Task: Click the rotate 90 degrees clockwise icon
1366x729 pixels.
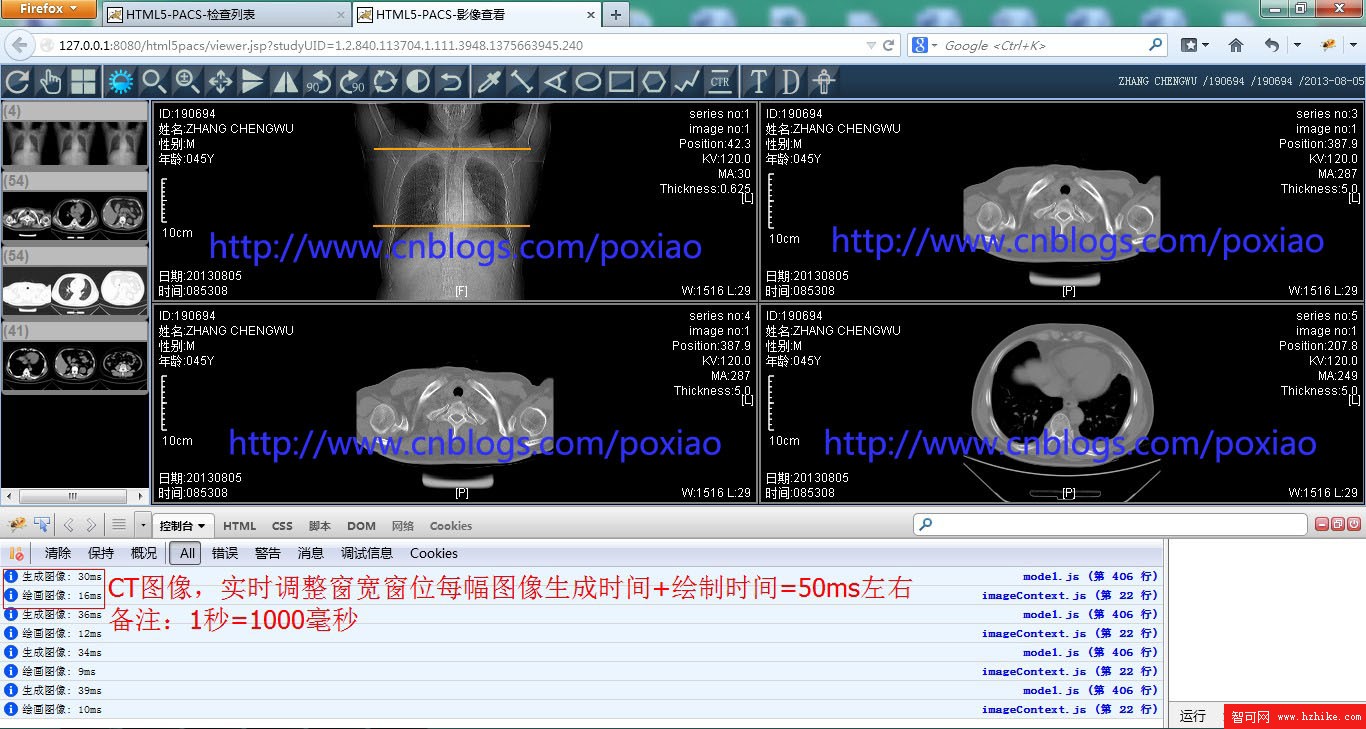Action: point(352,82)
